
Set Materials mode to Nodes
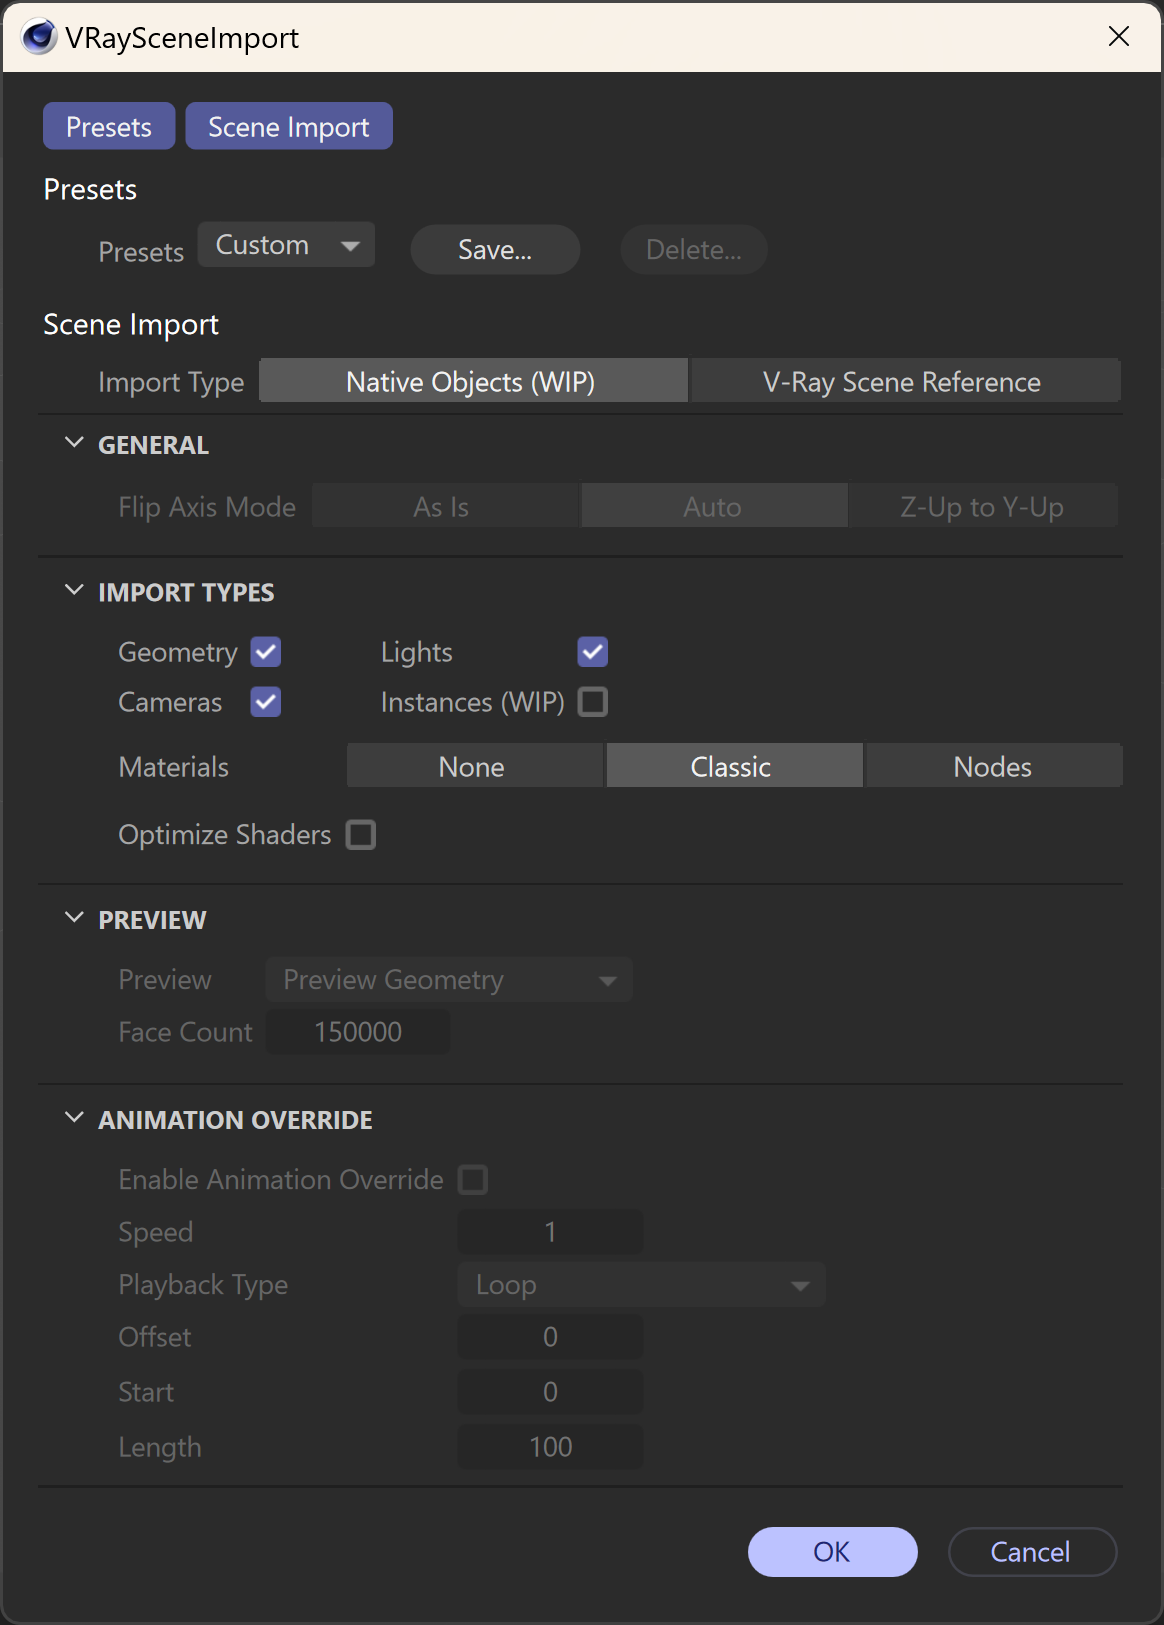[x=993, y=766]
